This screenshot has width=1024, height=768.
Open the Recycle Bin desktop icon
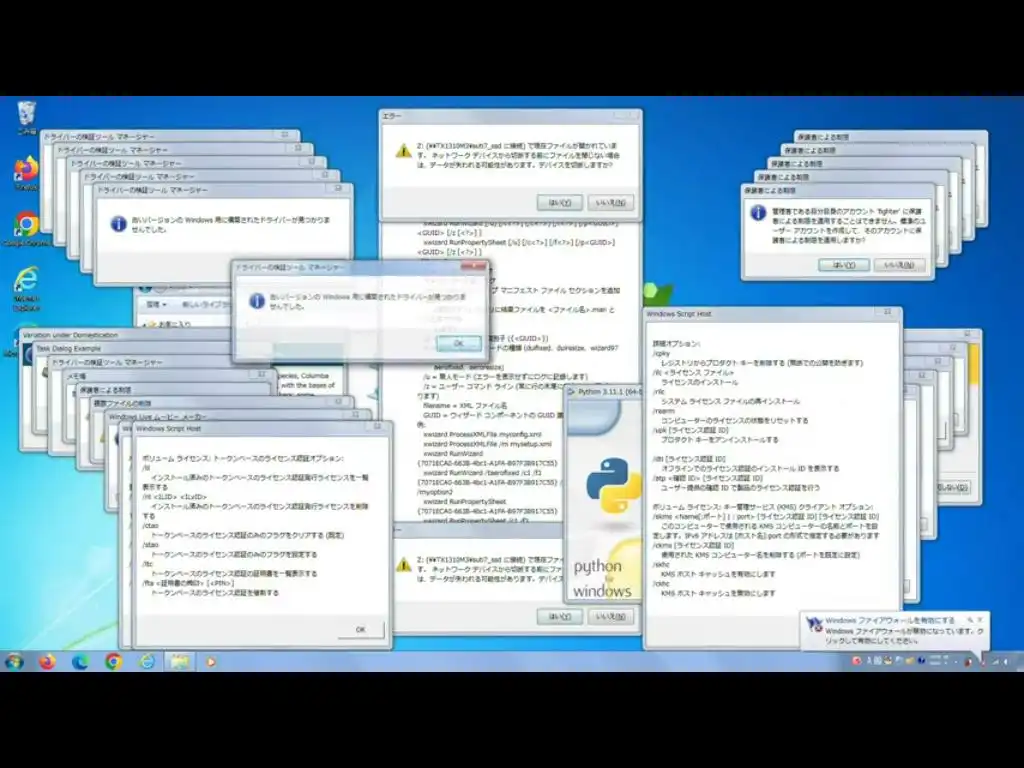(x=26, y=114)
